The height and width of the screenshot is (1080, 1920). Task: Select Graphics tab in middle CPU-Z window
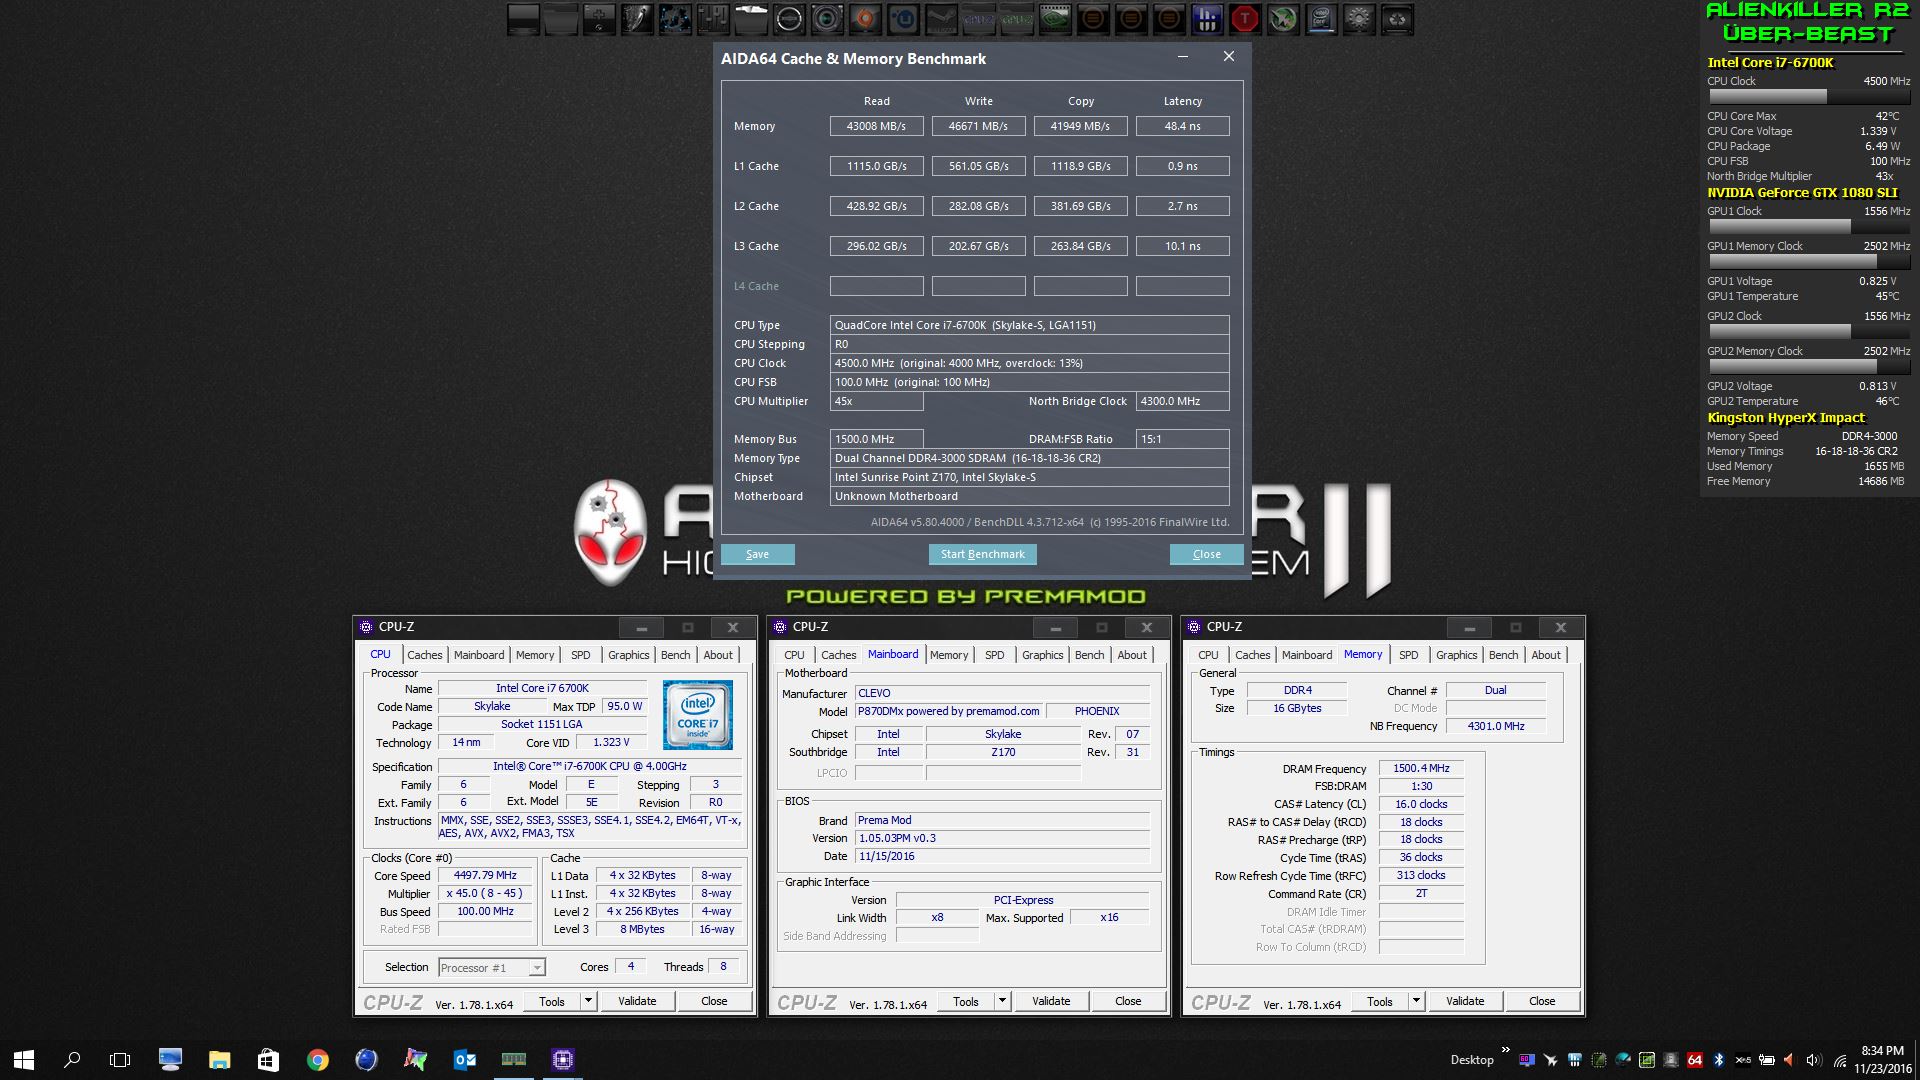pyautogui.click(x=1042, y=655)
